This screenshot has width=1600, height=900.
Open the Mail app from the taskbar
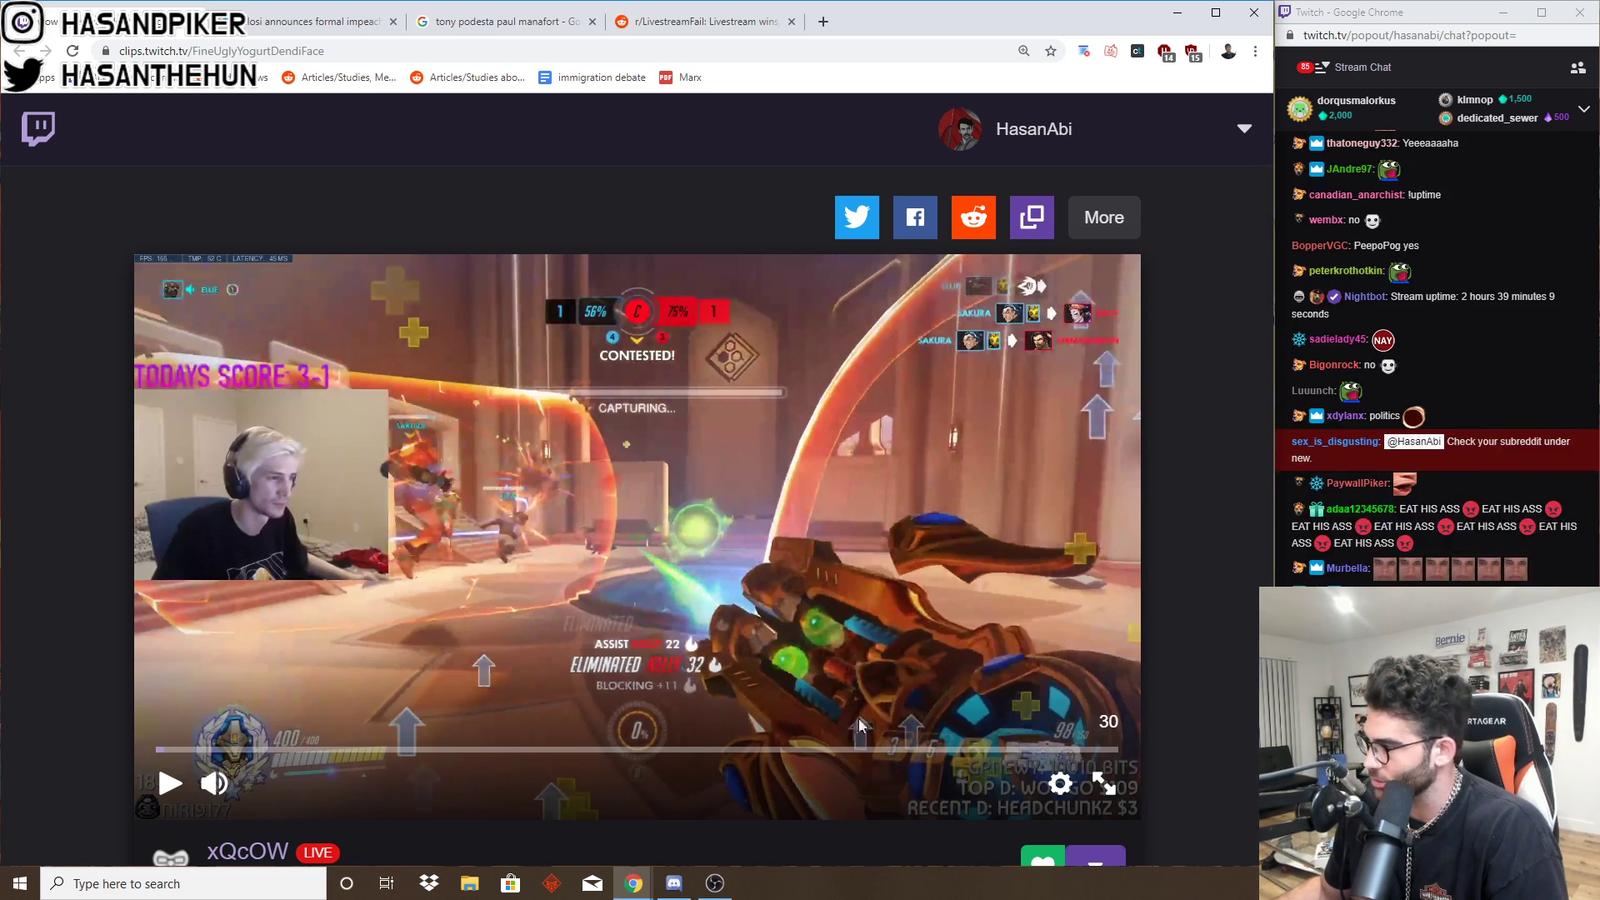click(592, 883)
